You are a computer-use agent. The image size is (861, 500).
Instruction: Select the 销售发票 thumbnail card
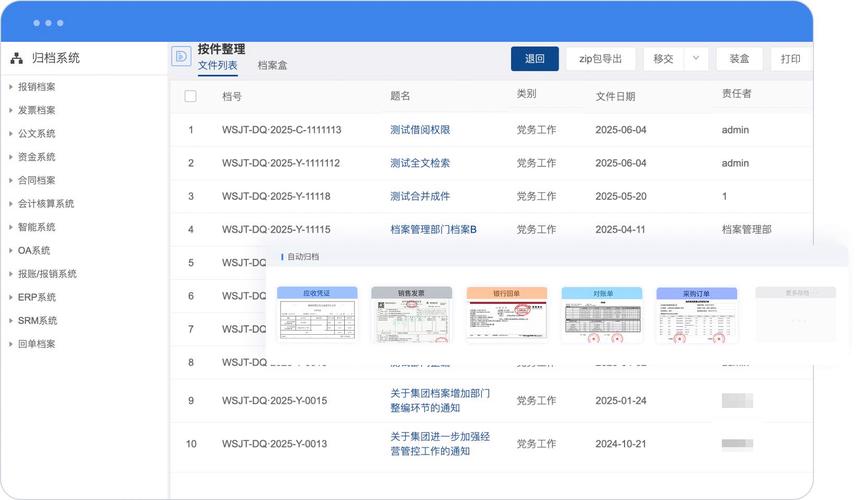(x=411, y=314)
